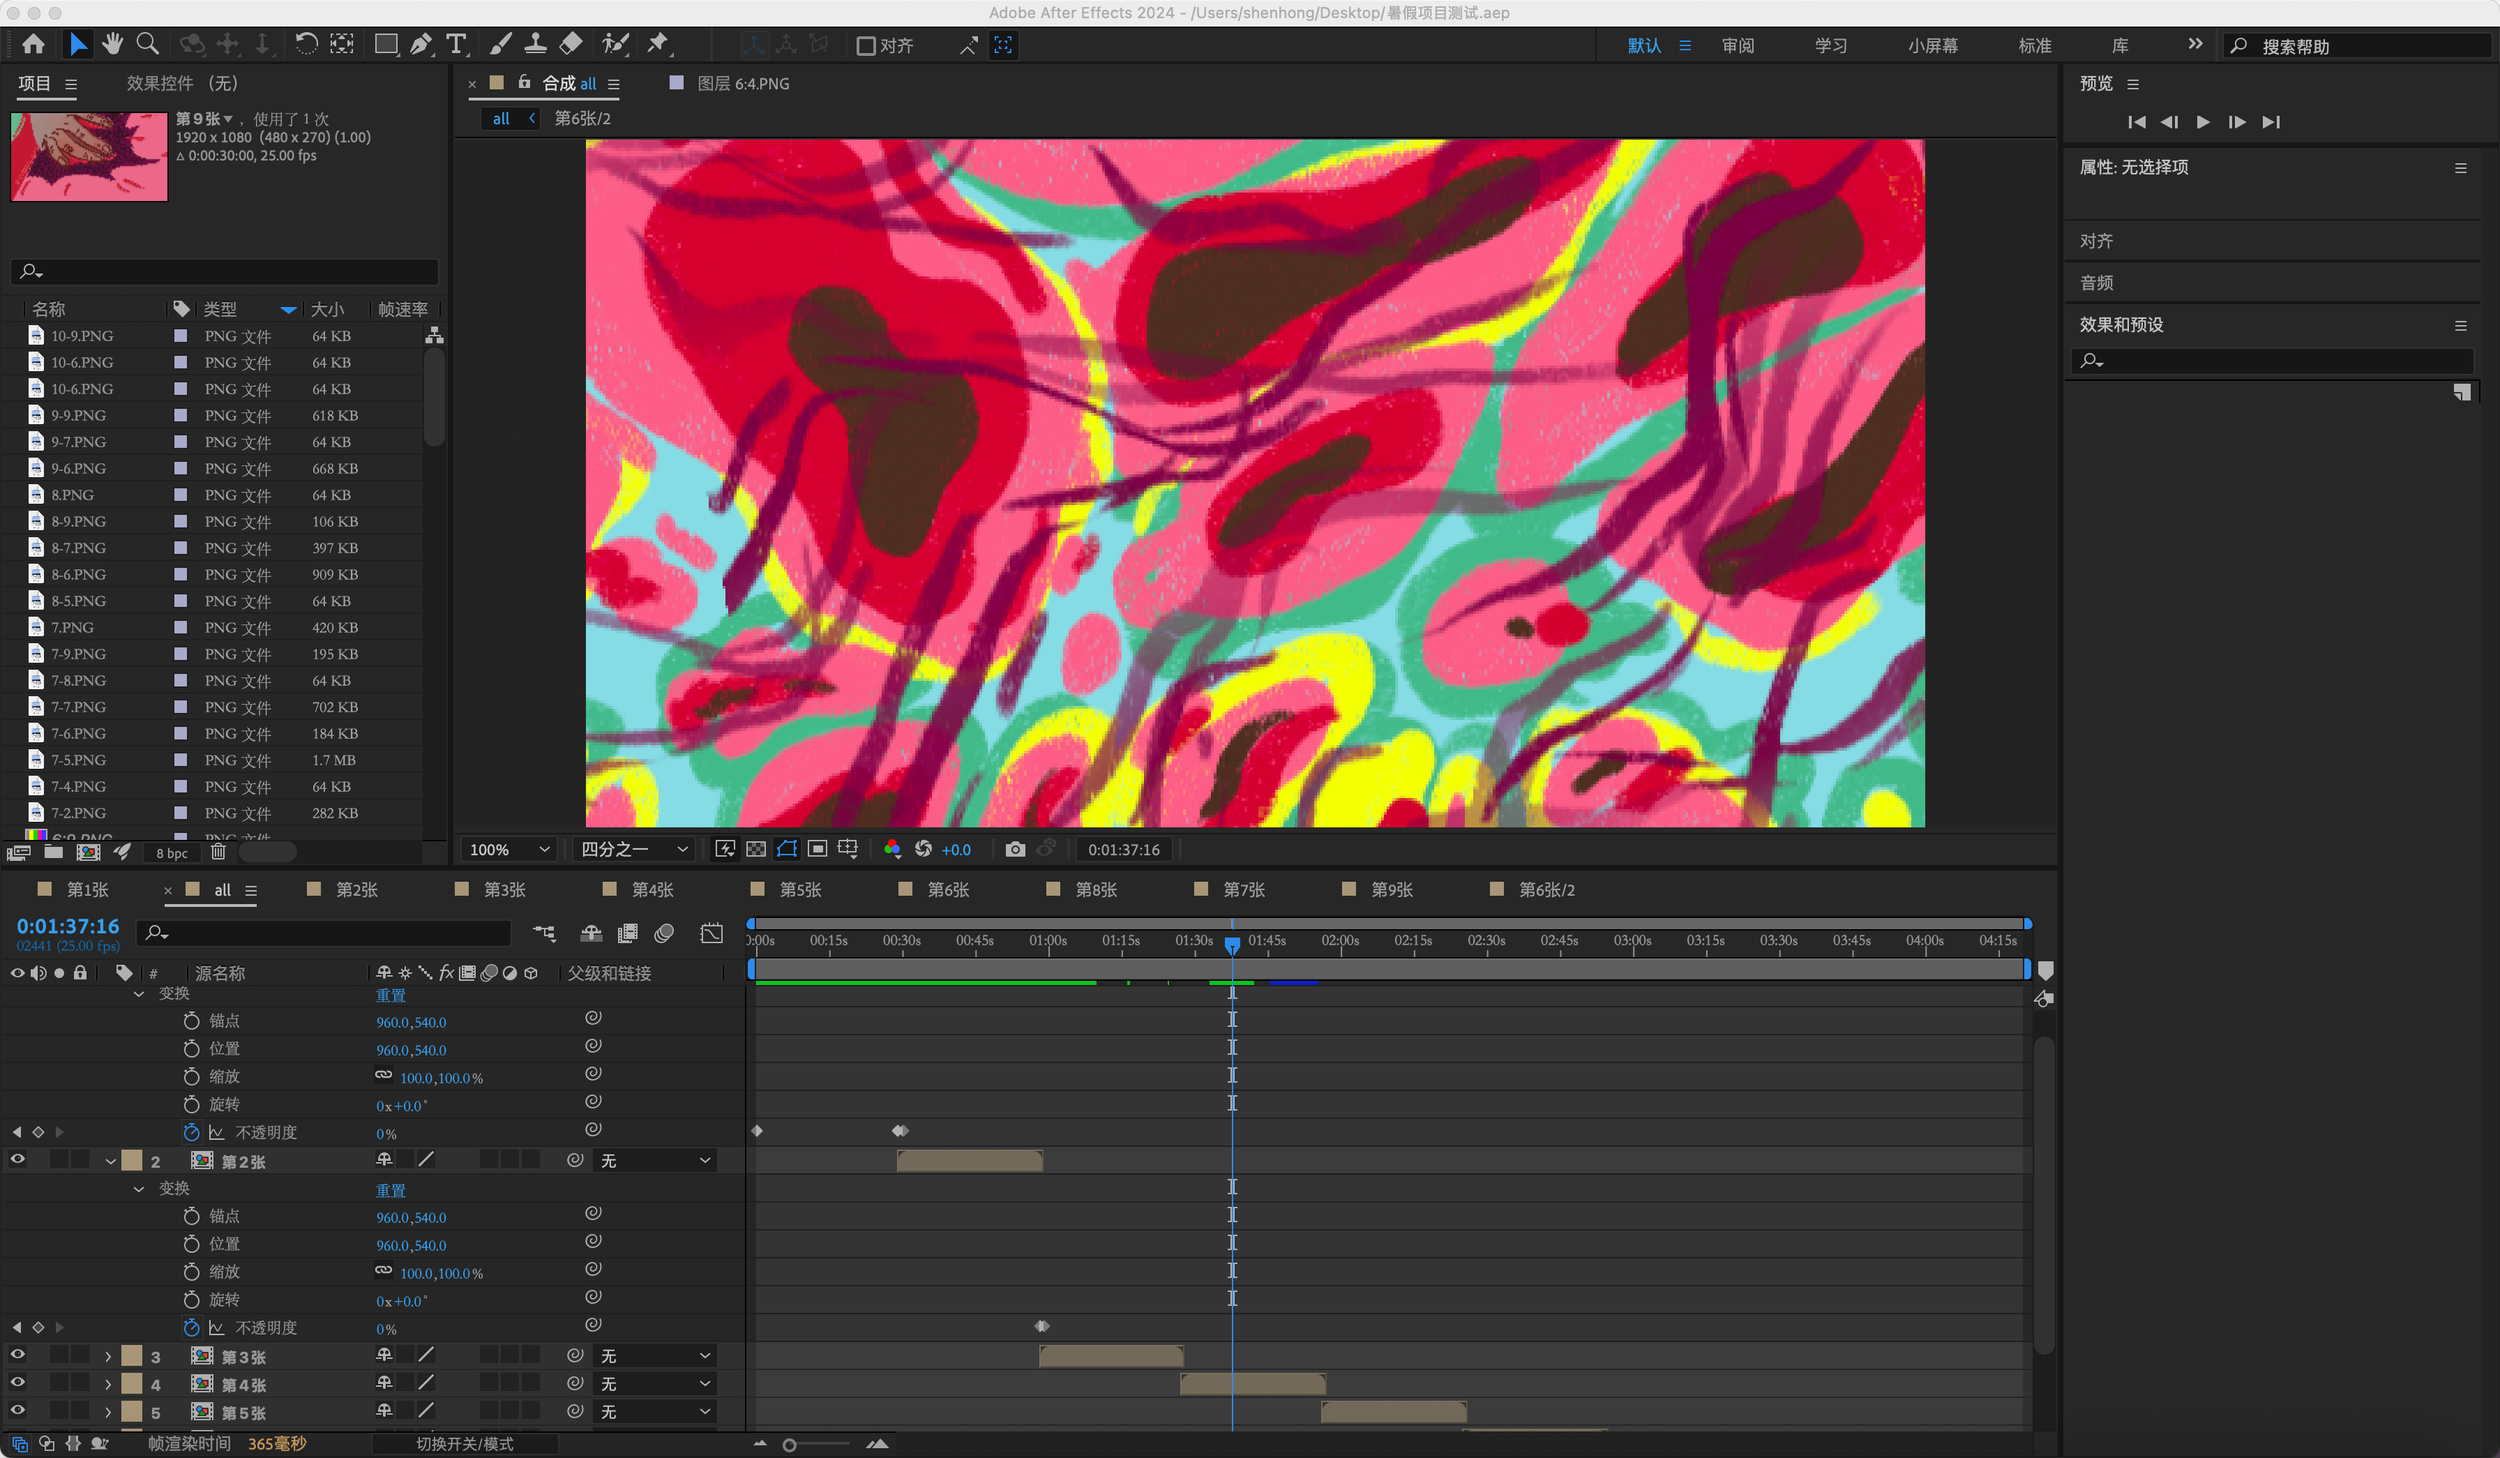Select the Puppet Pin tool
Screen dimensions: 2500x1458
658,44
